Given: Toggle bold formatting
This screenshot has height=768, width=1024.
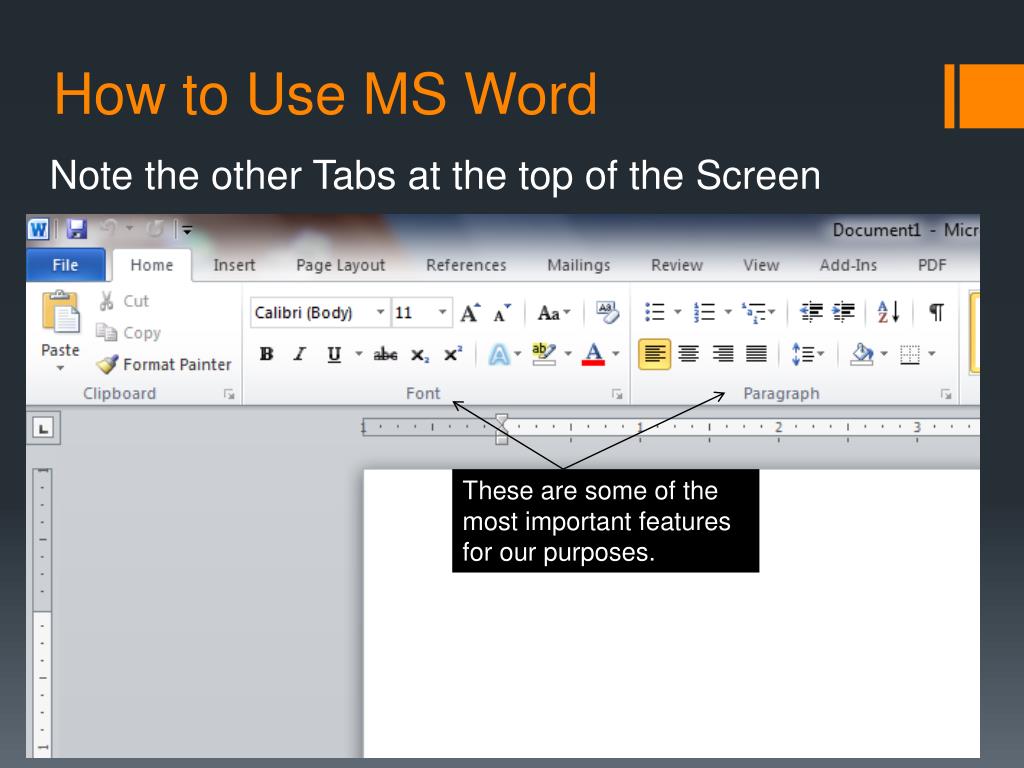Looking at the screenshot, I should pos(266,354).
